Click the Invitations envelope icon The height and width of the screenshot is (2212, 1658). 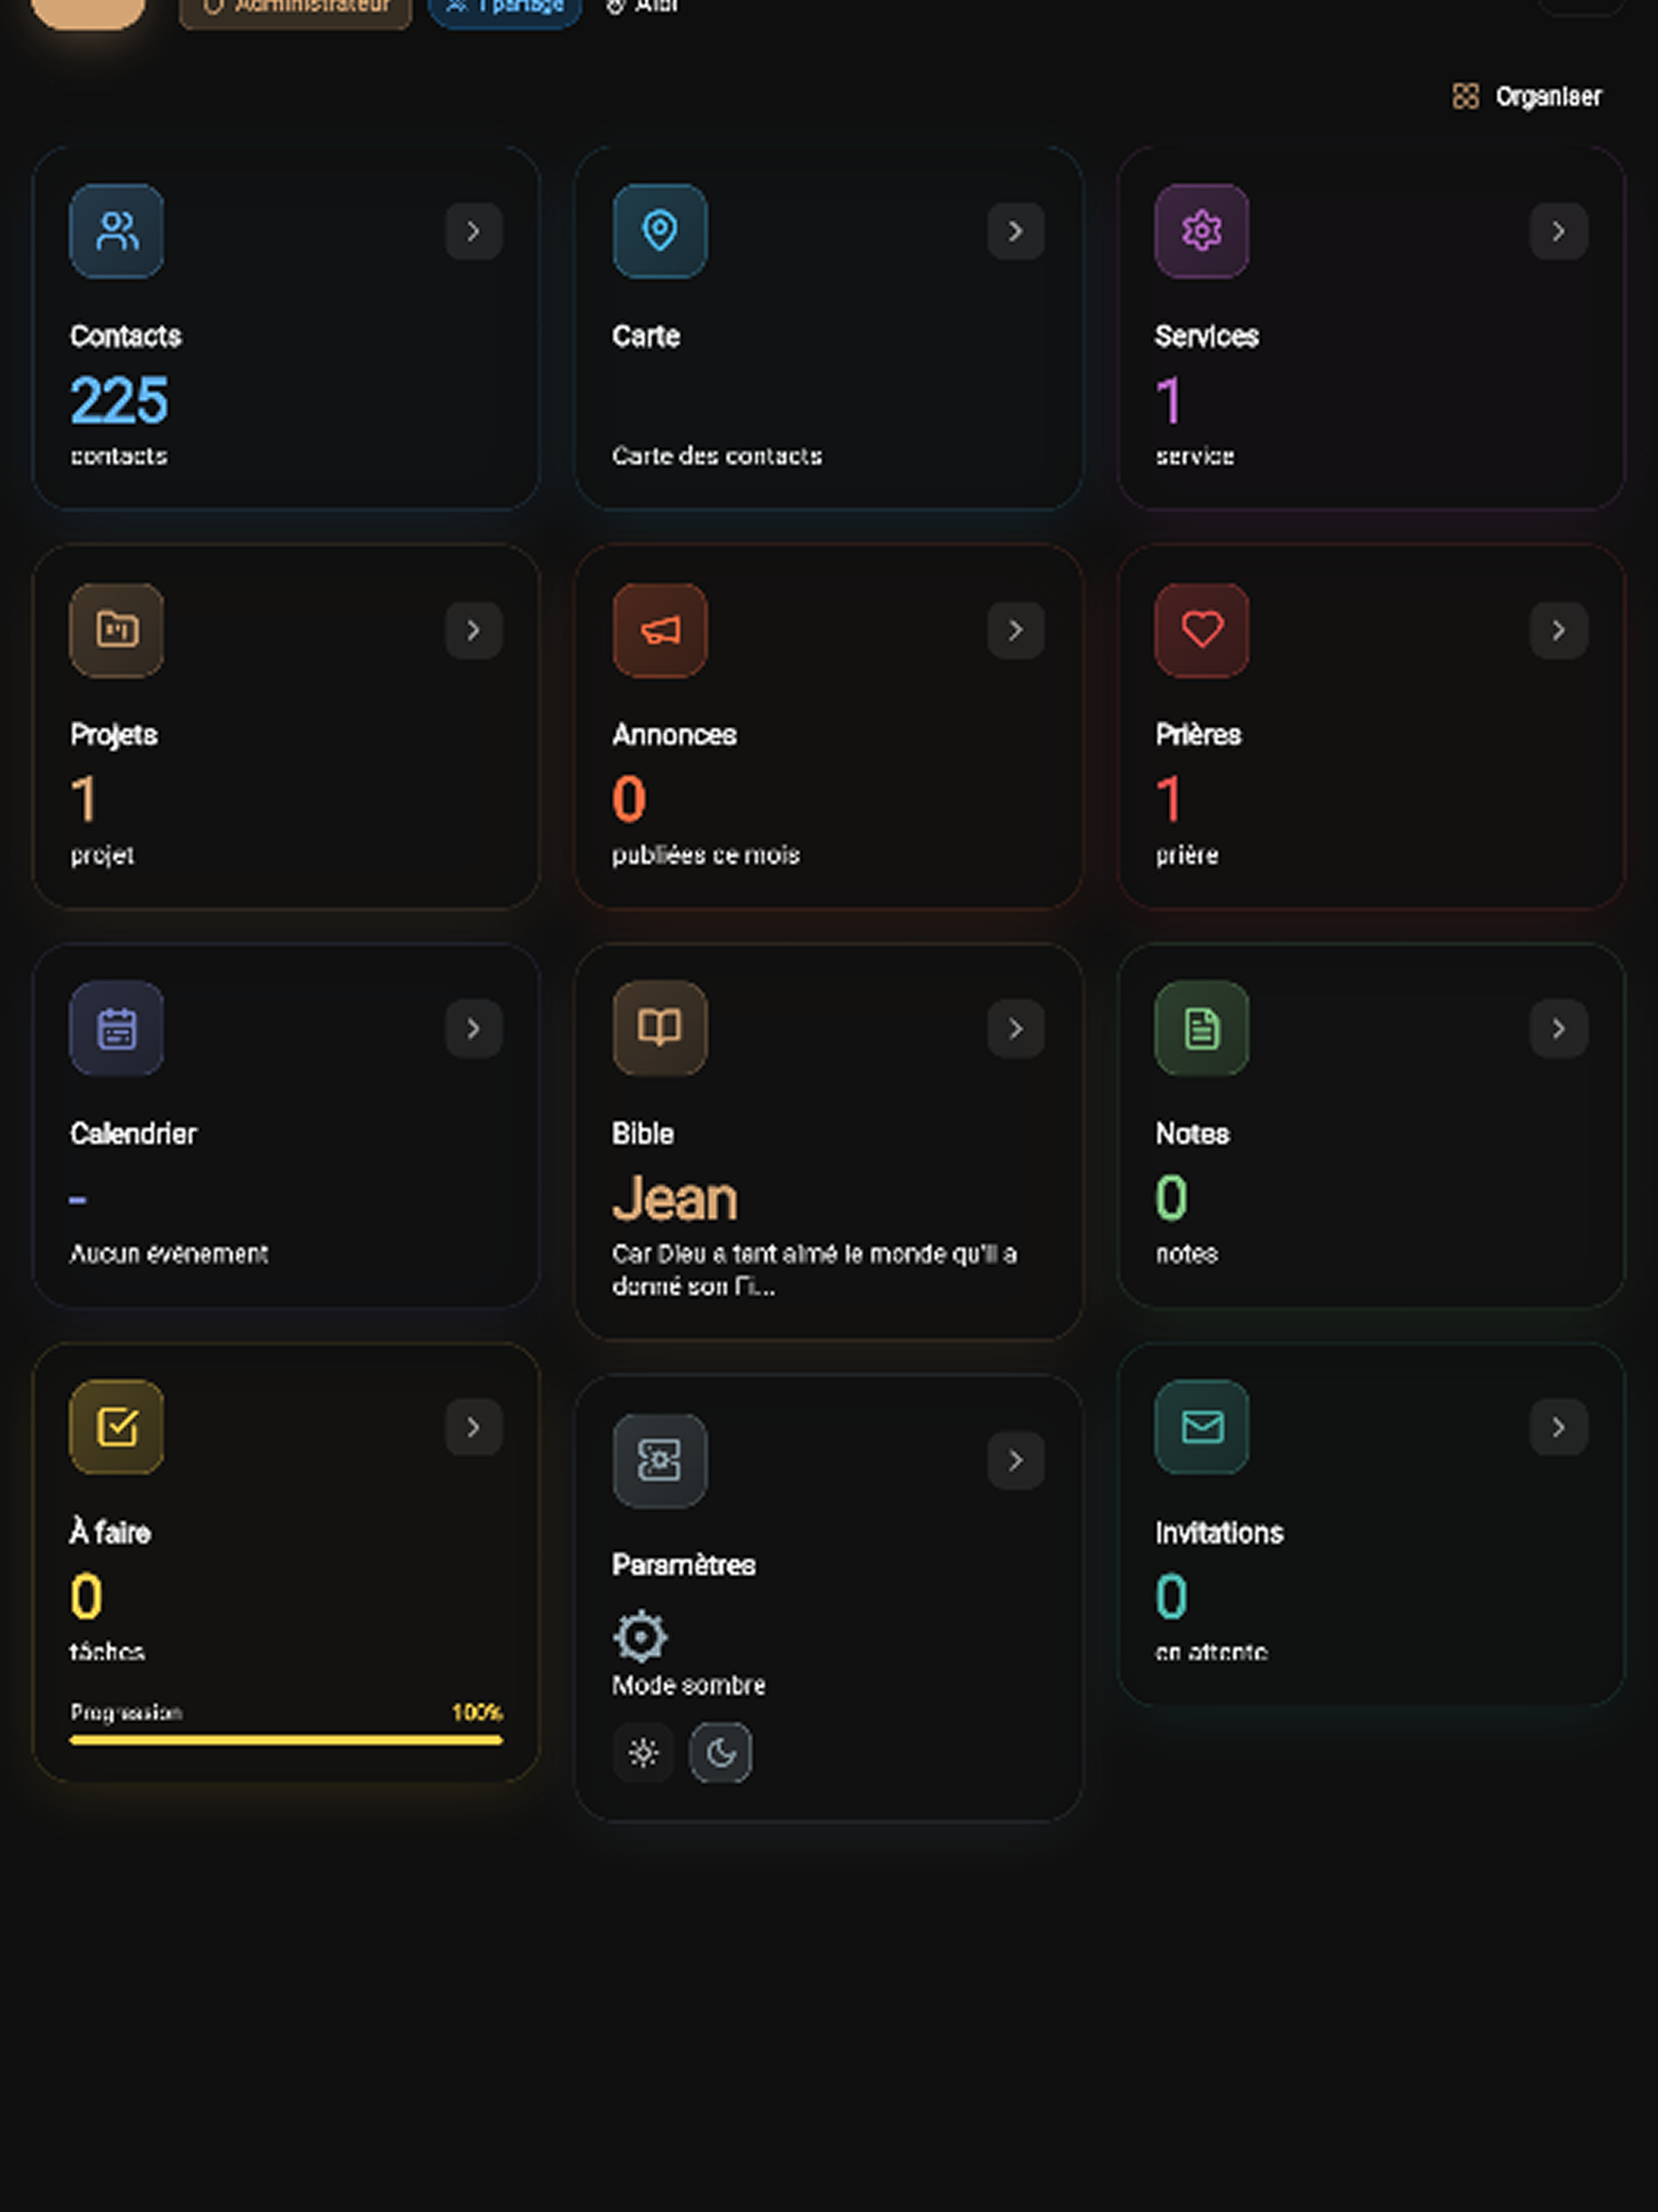(1202, 1427)
